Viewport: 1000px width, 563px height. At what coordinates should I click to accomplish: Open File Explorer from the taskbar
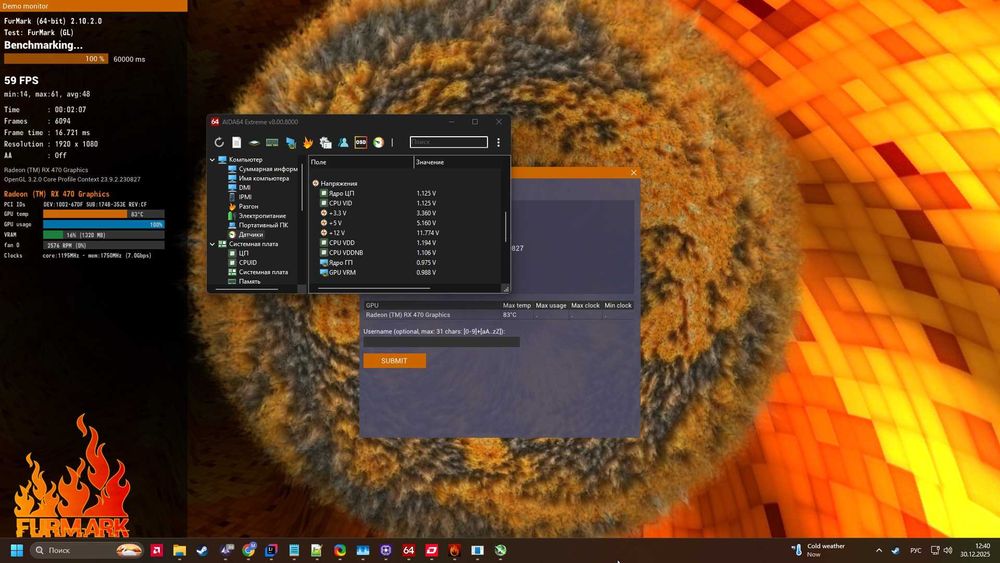[x=180, y=550]
